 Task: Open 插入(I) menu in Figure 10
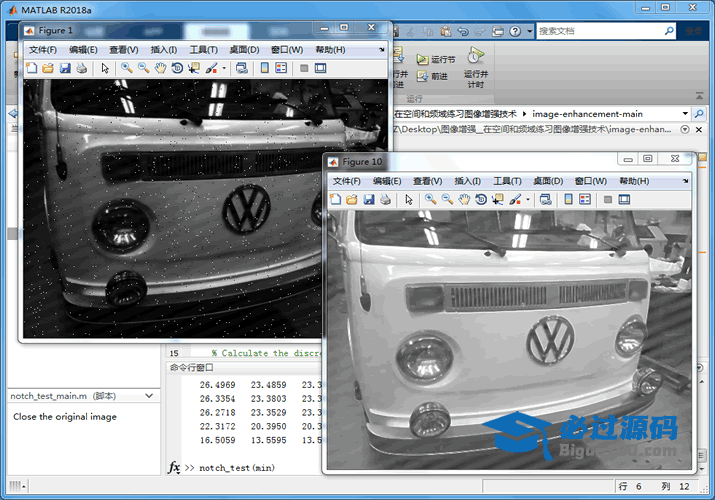468,181
